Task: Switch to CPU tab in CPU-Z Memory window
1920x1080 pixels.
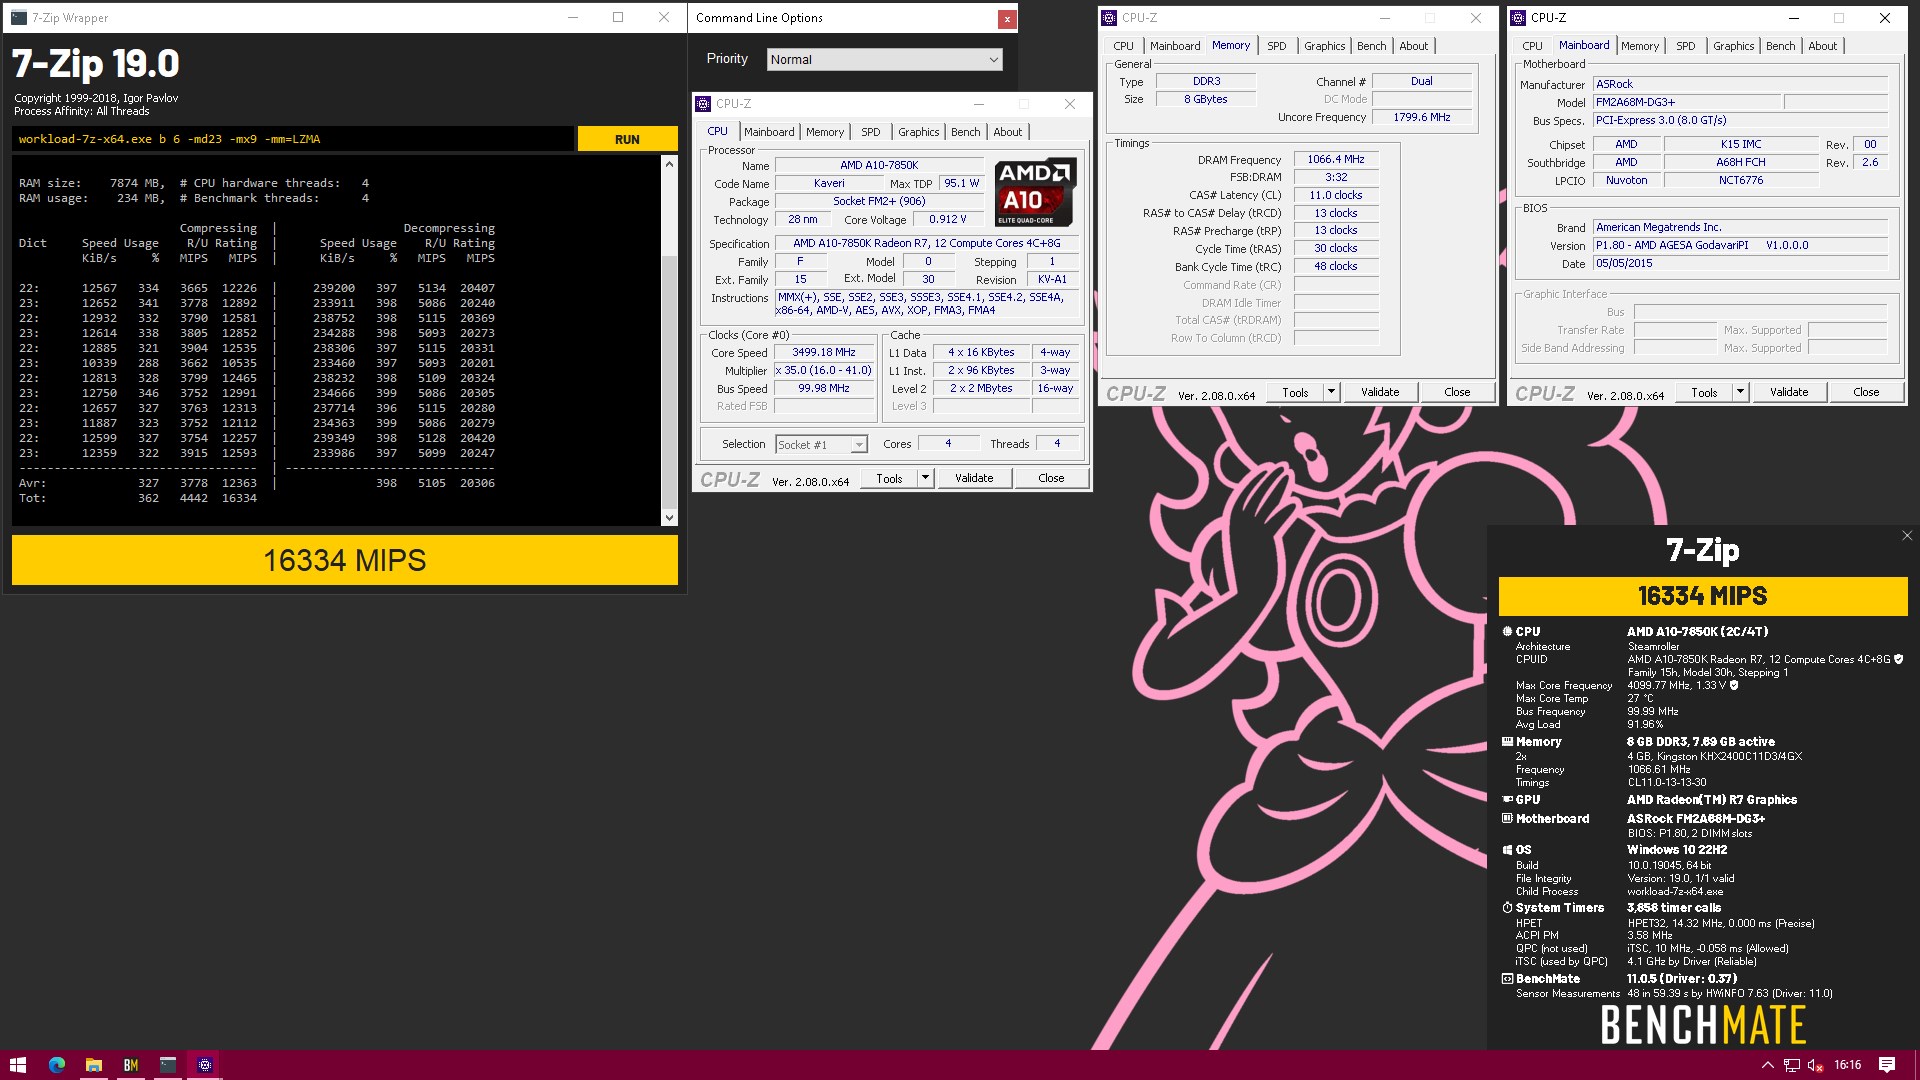Action: [1123, 46]
